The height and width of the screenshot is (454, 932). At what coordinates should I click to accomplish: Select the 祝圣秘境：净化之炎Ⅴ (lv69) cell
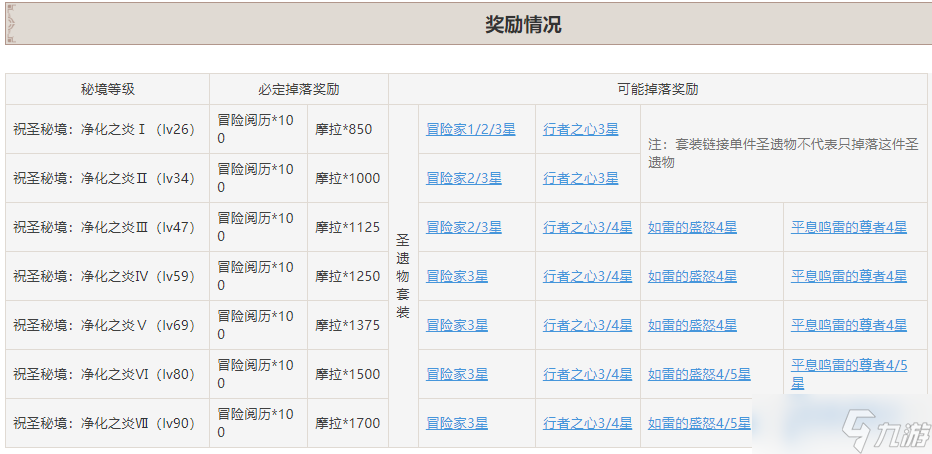pos(108,325)
